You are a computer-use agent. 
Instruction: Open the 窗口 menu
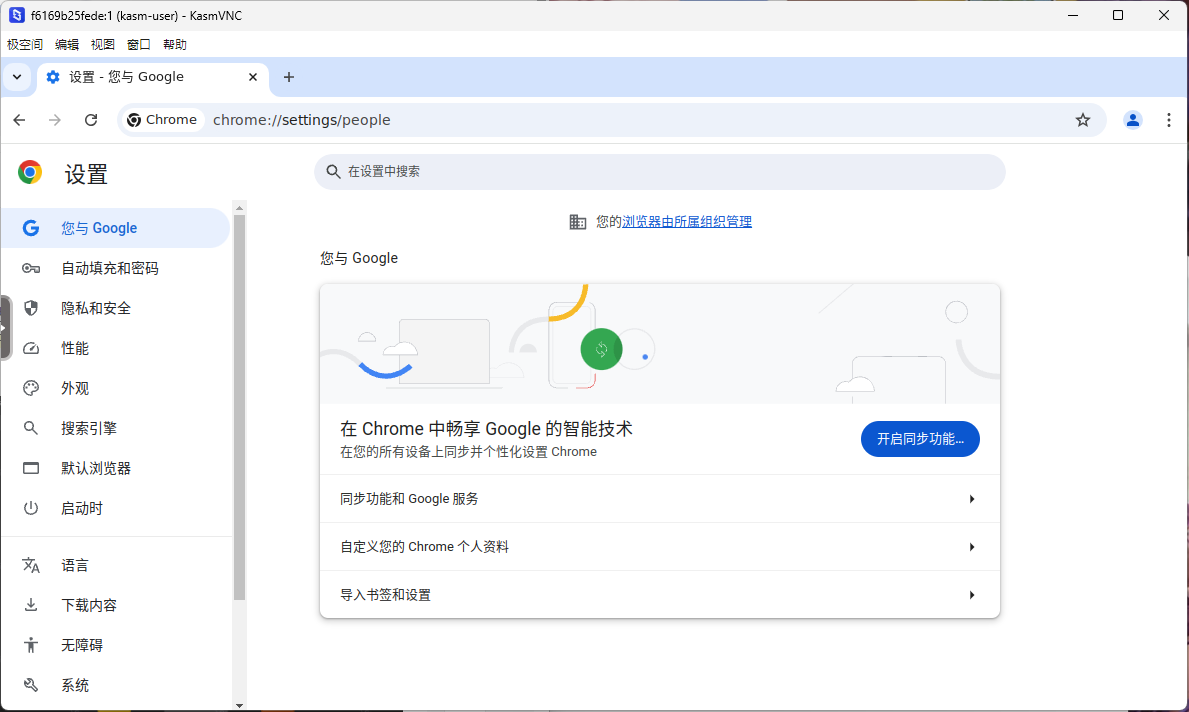[139, 45]
